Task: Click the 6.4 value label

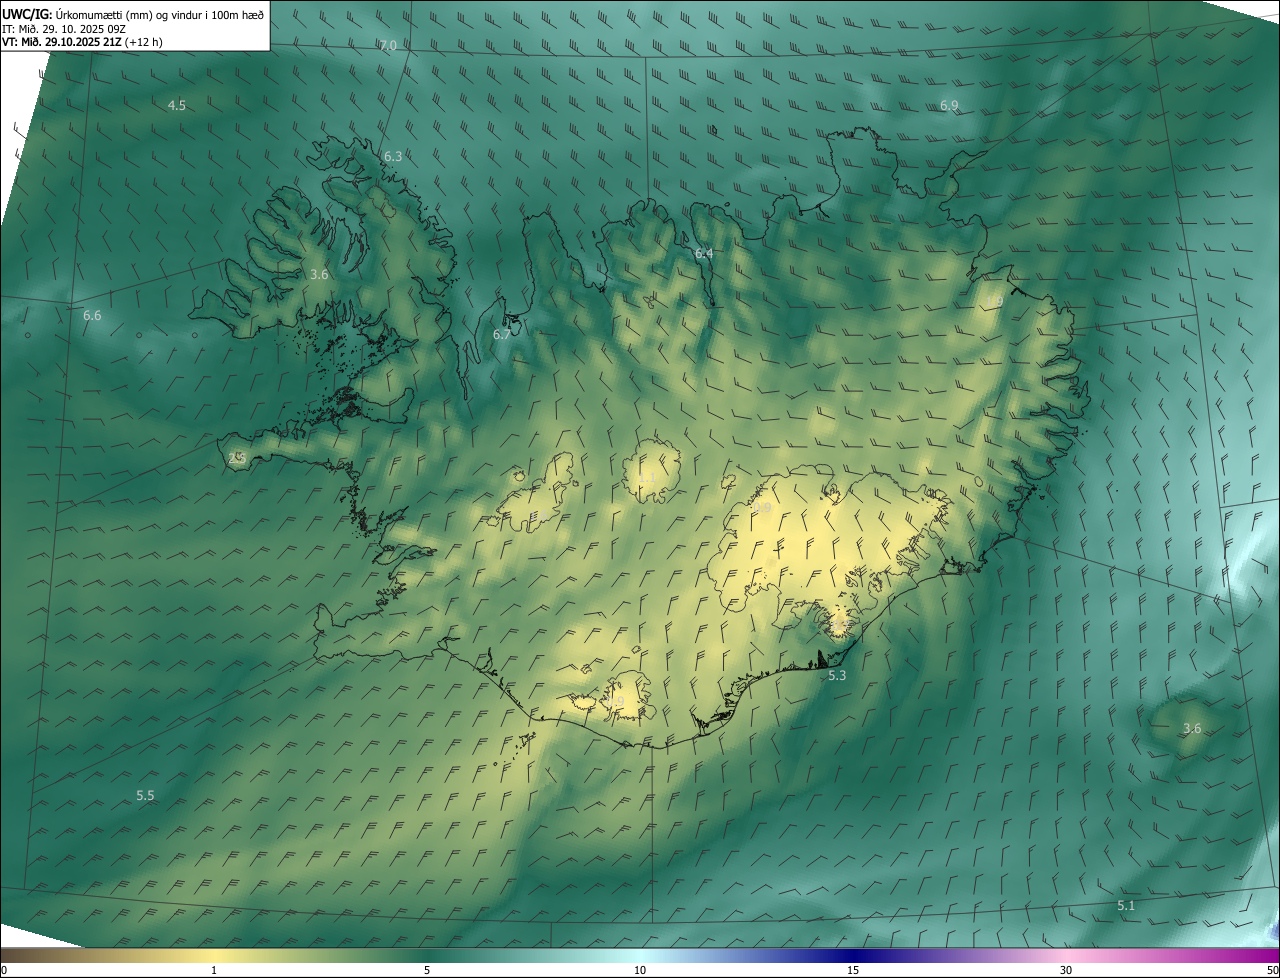Action: 704,254
